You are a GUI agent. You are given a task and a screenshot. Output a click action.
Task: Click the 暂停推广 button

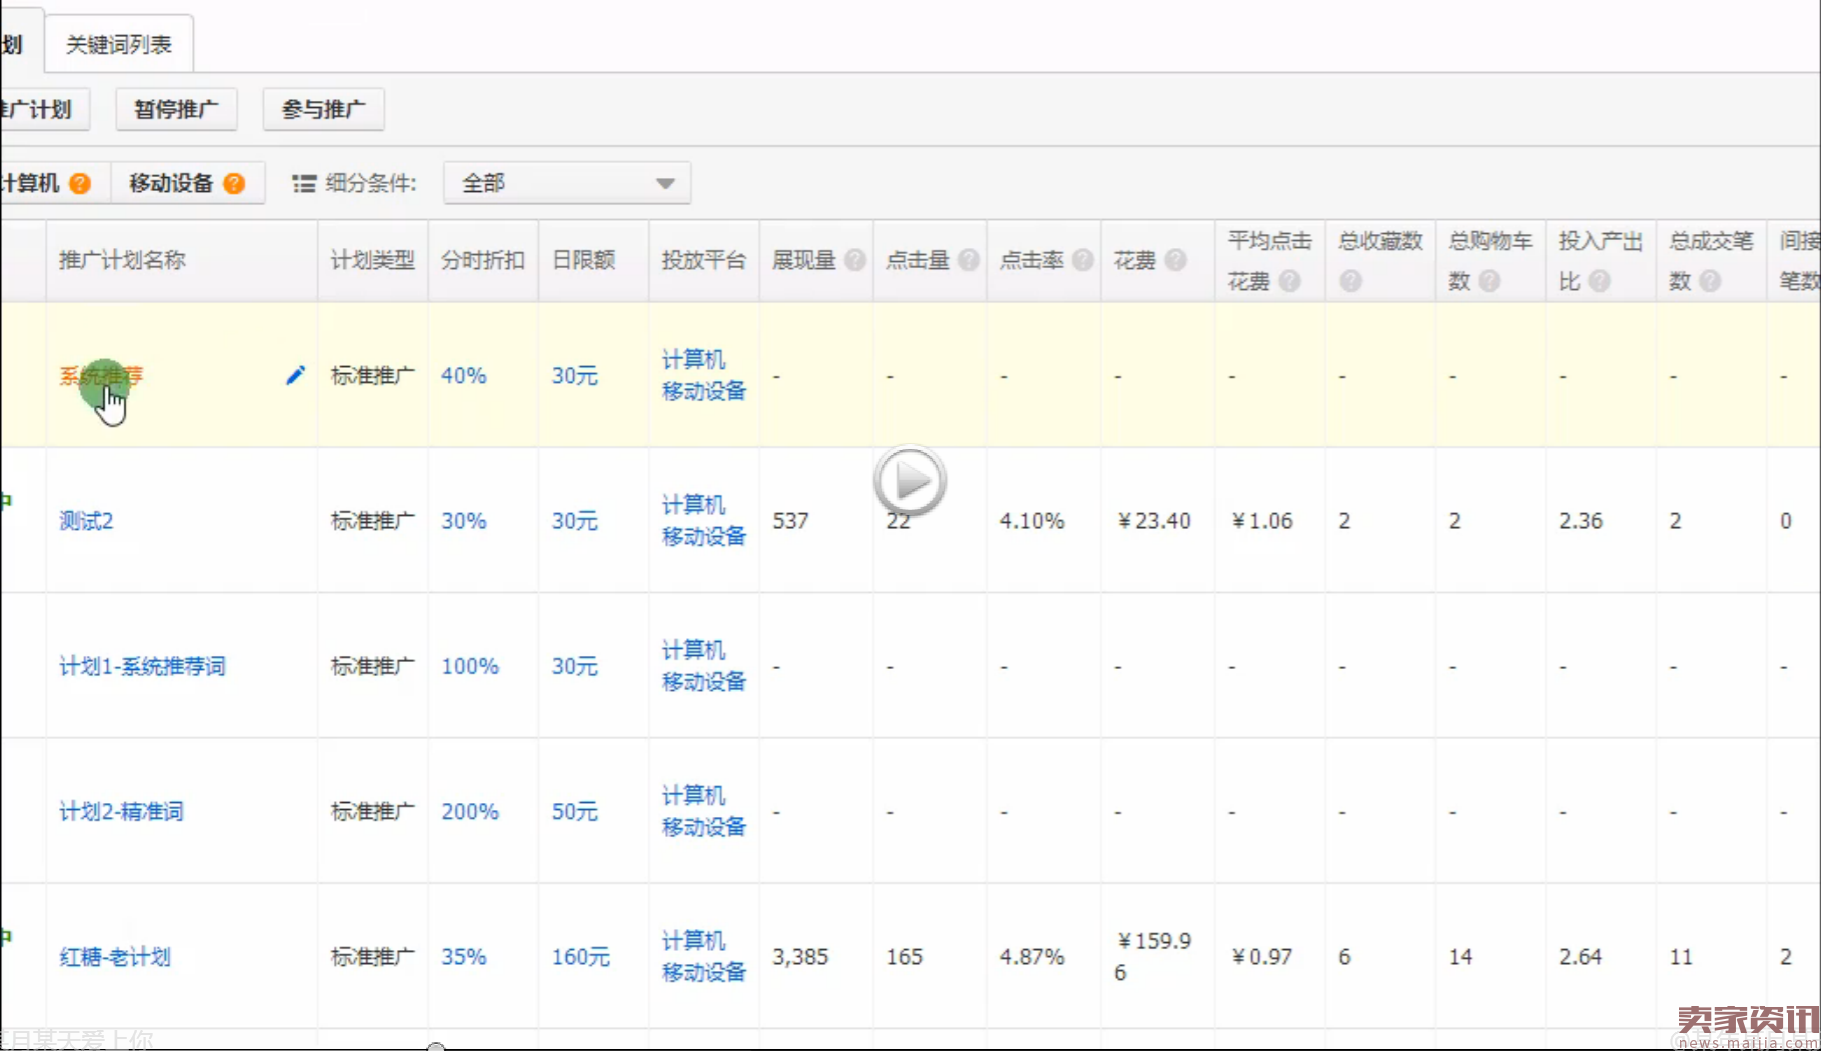point(176,109)
